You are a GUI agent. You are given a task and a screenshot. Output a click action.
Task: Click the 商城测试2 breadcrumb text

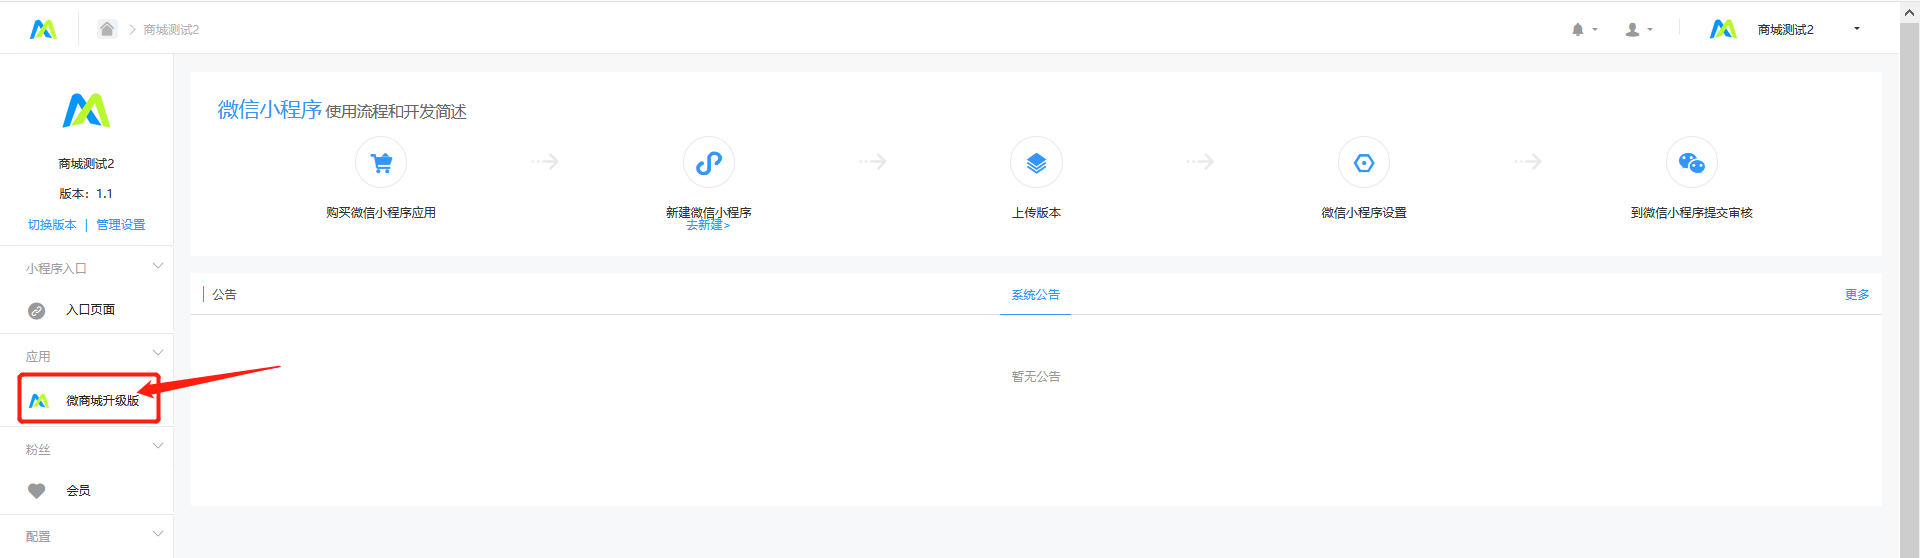171,30
